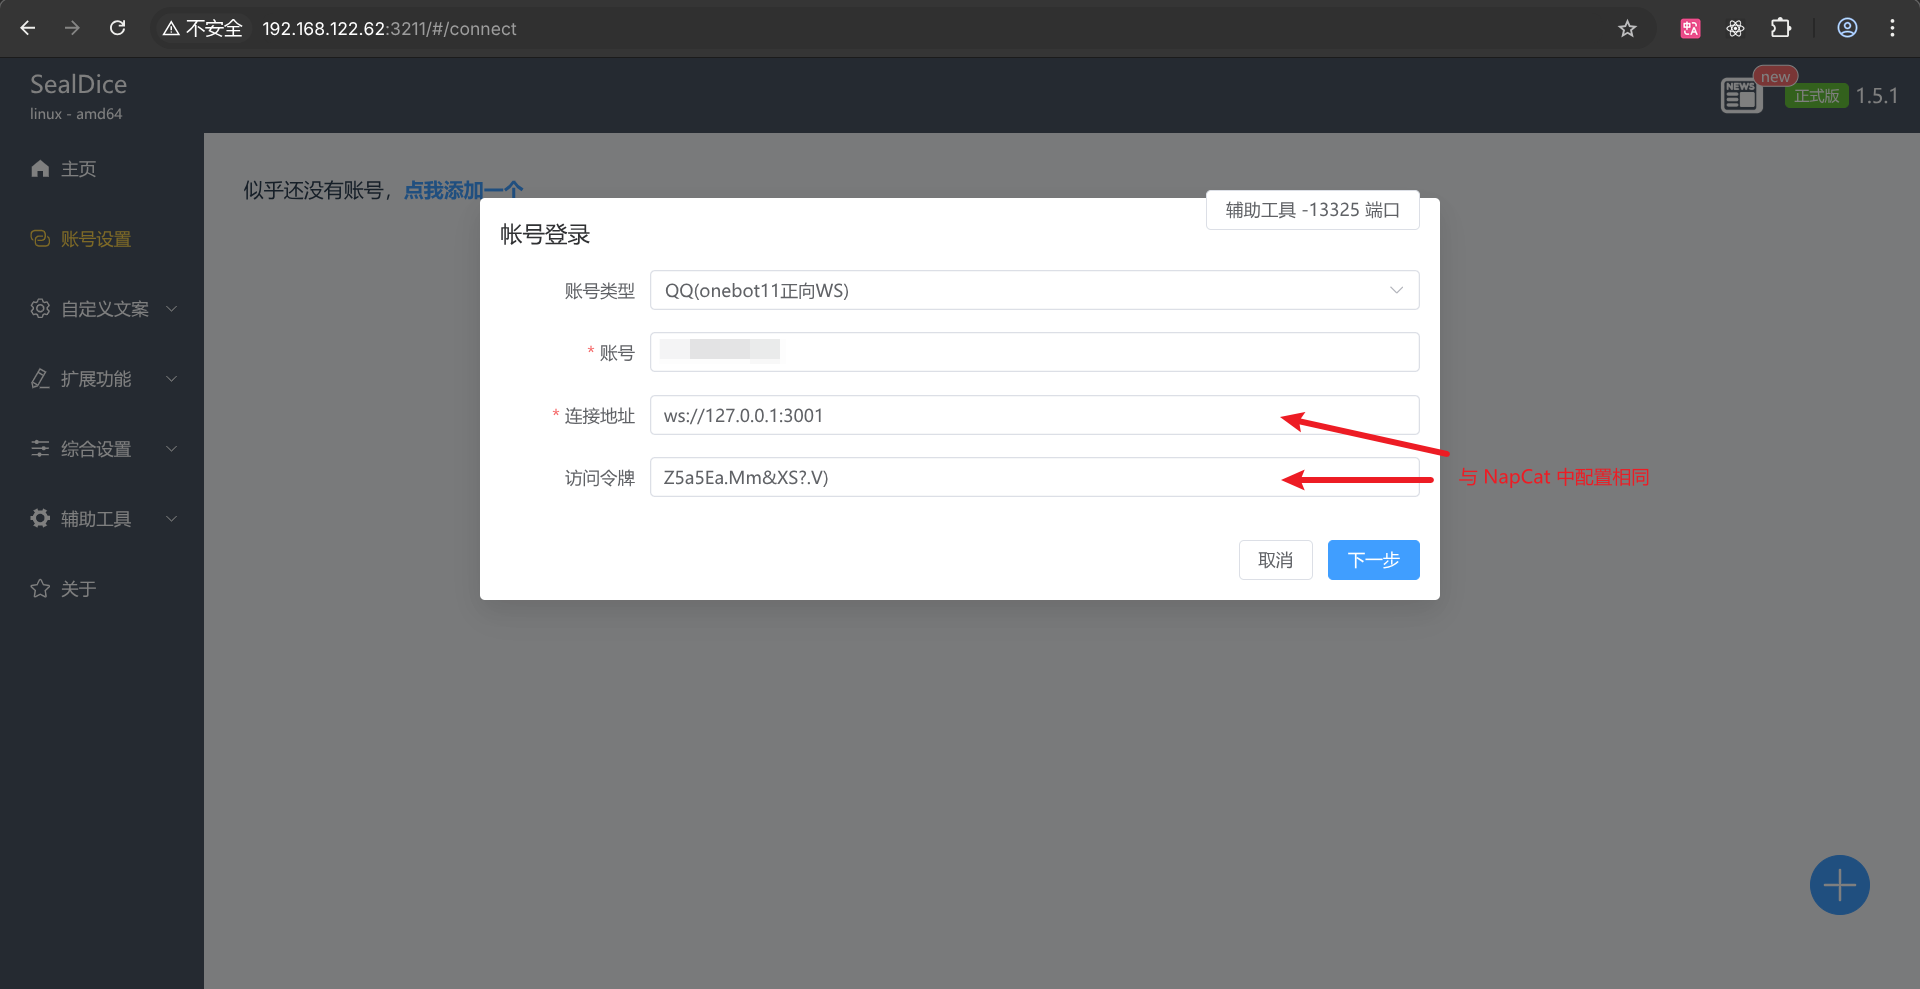Expand the 辅助工具 sidebar menu
Screen dimensions: 1920x989
click(x=103, y=519)
